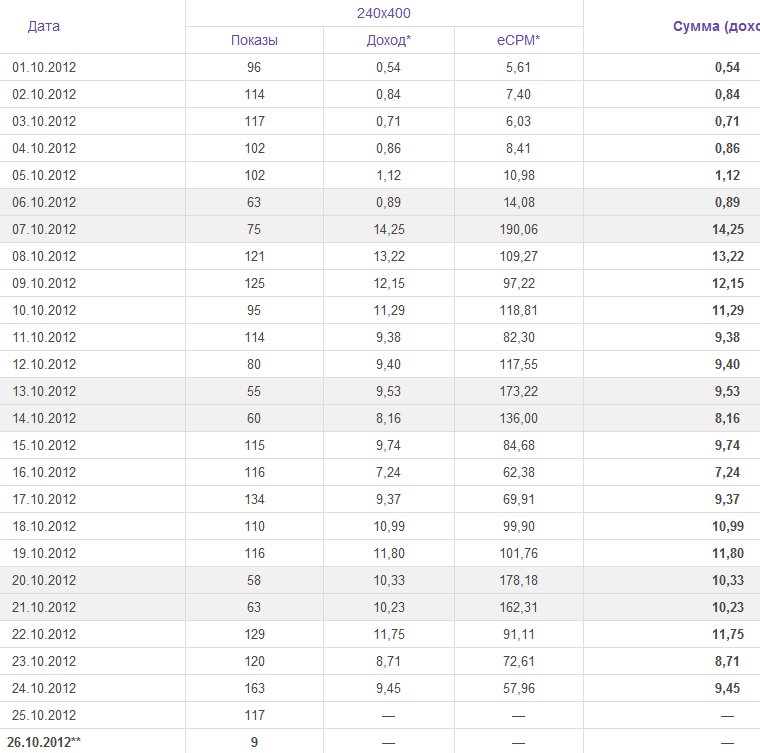Viewport: 760px width, 753px height.
Task: Click the Показы value 163
Action: (x=254, y=688)
